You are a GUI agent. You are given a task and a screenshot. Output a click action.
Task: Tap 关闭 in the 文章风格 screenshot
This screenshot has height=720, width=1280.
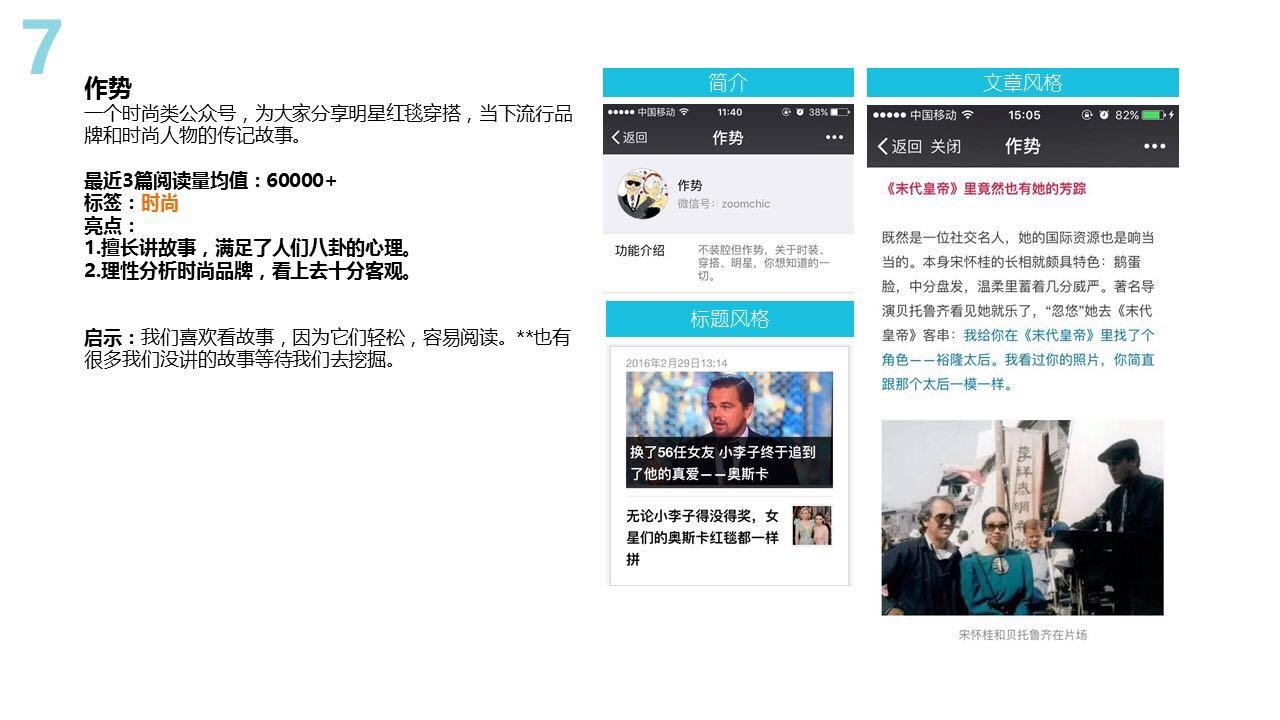[x=945, y=146]
